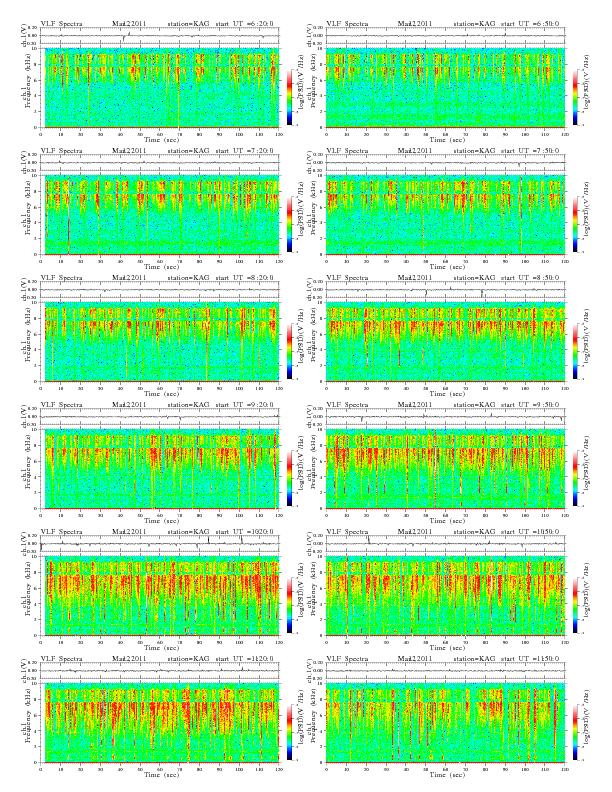Image resolution: width=612 pixels, height=792 pixels.
Task: Click 'station=KAG' in the 11:50:0 panel header
Action: pos(474,659)
